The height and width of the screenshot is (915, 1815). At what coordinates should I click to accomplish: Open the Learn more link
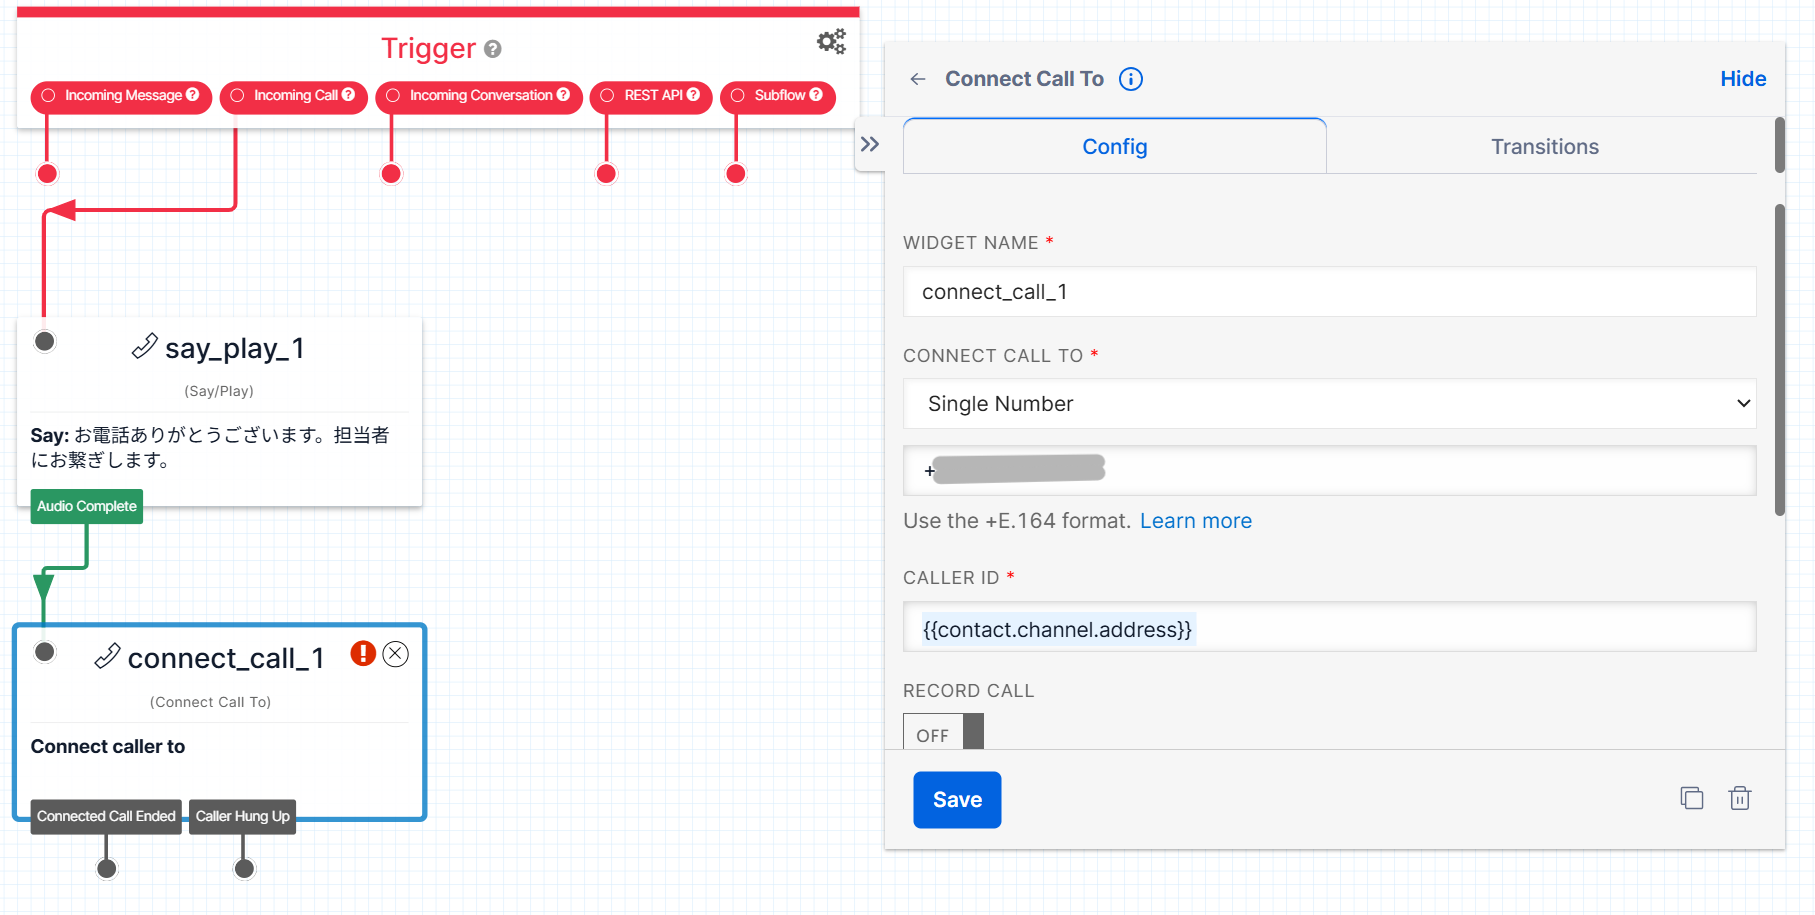(x=1196, y=520)
